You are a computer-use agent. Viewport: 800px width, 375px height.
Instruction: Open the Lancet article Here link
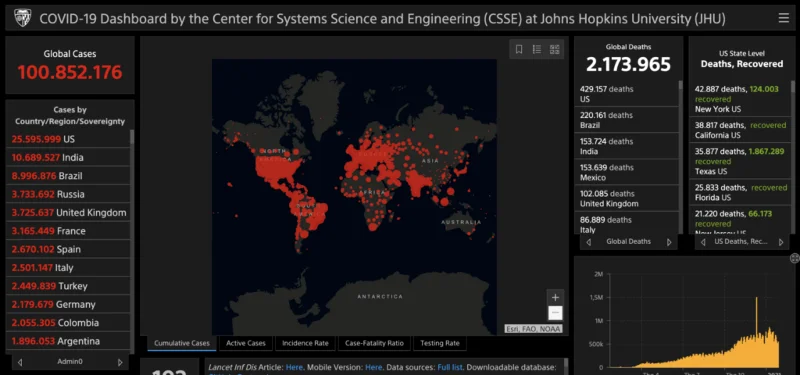coord(294,367)
